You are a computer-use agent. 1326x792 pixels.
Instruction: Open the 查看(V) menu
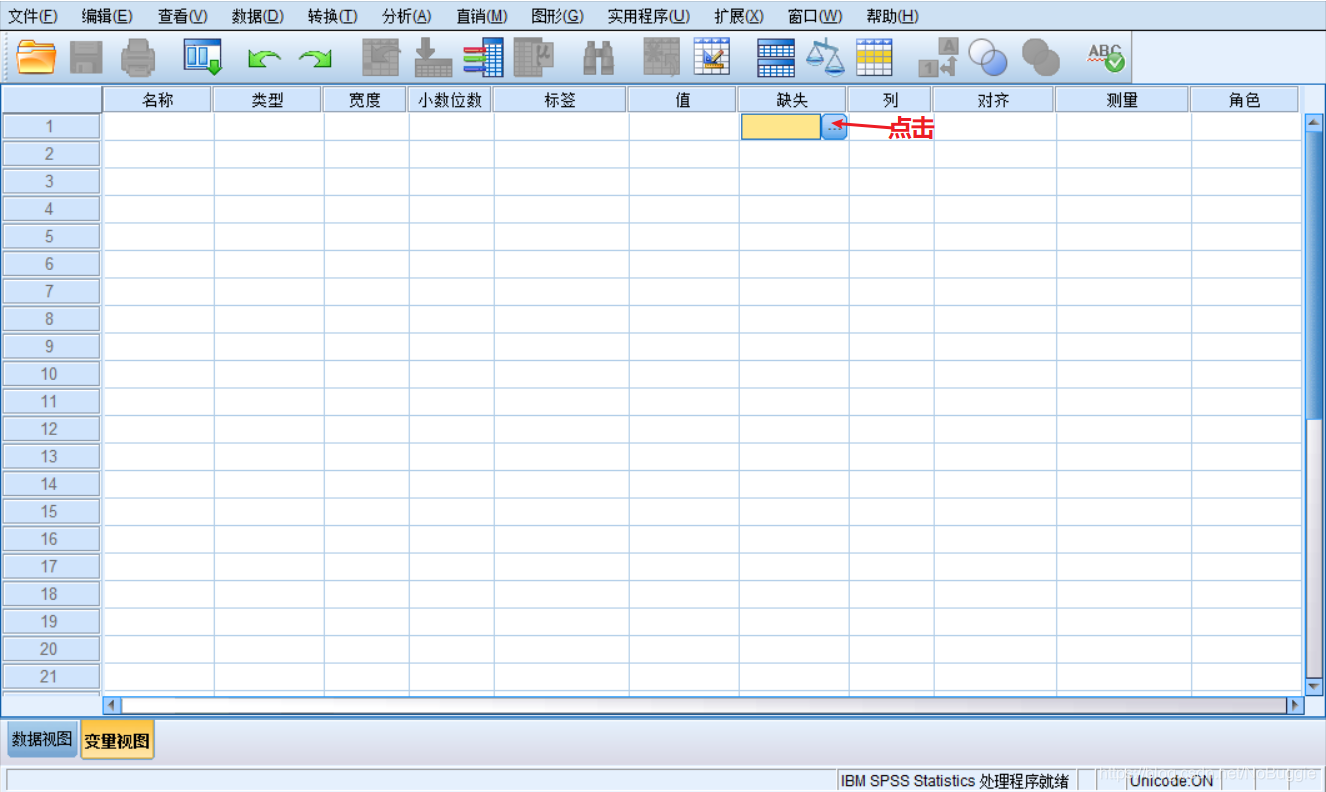pos(182,16)
